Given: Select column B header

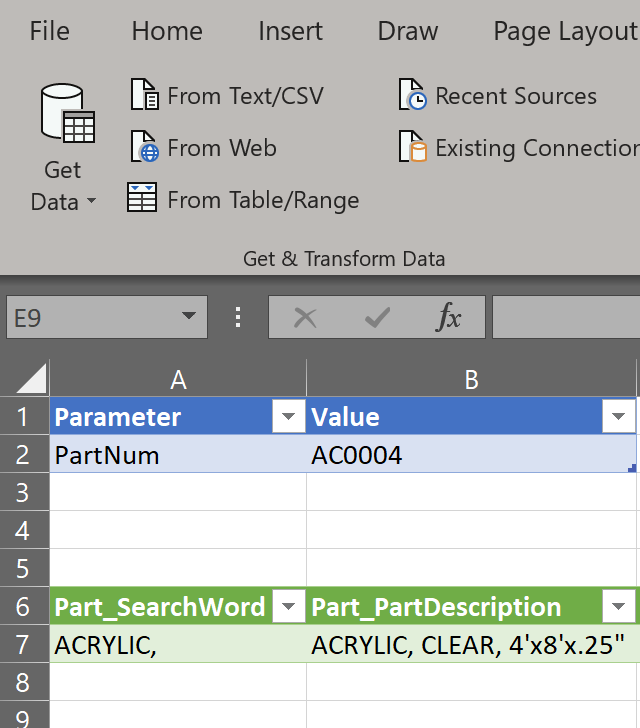Looking at the screenshot, I should pos(471,379).
